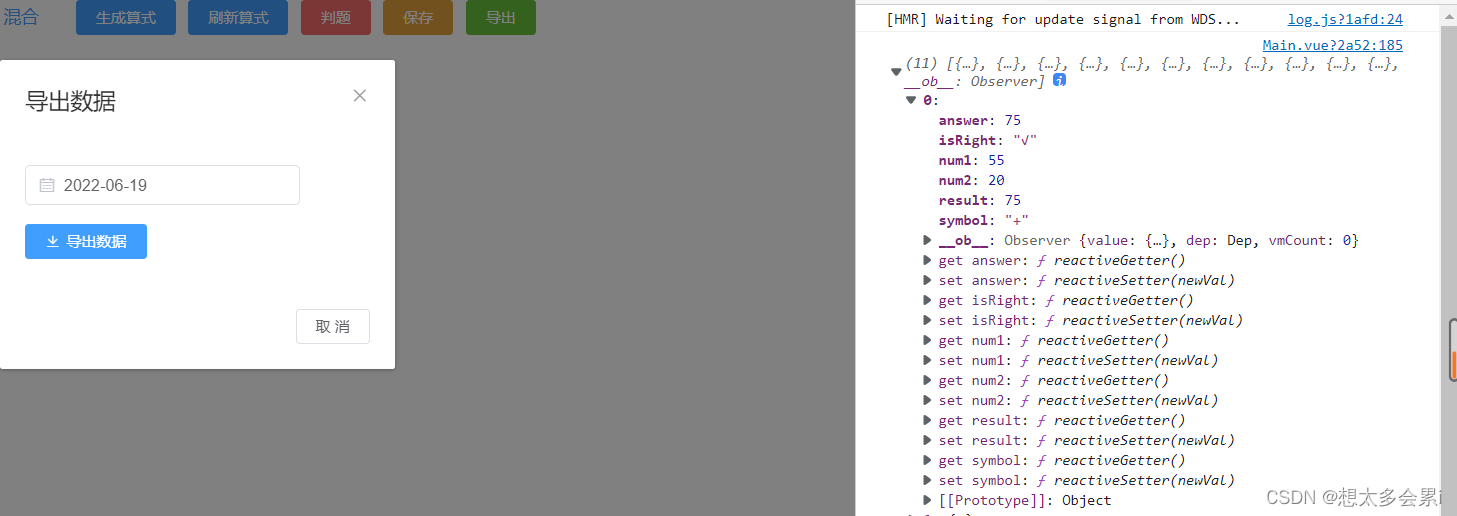The height and width of the screenshot is (516, 1457).
Task: Open the log.js?1afd:24 source link
Action: [x=1345, y=19]
